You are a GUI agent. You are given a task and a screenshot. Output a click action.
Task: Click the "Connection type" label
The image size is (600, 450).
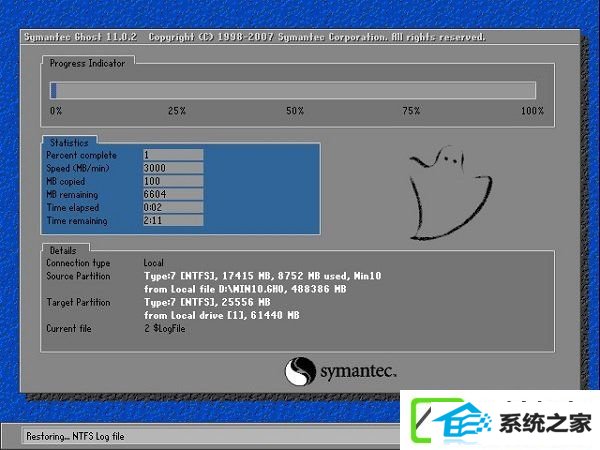point(78,263)
